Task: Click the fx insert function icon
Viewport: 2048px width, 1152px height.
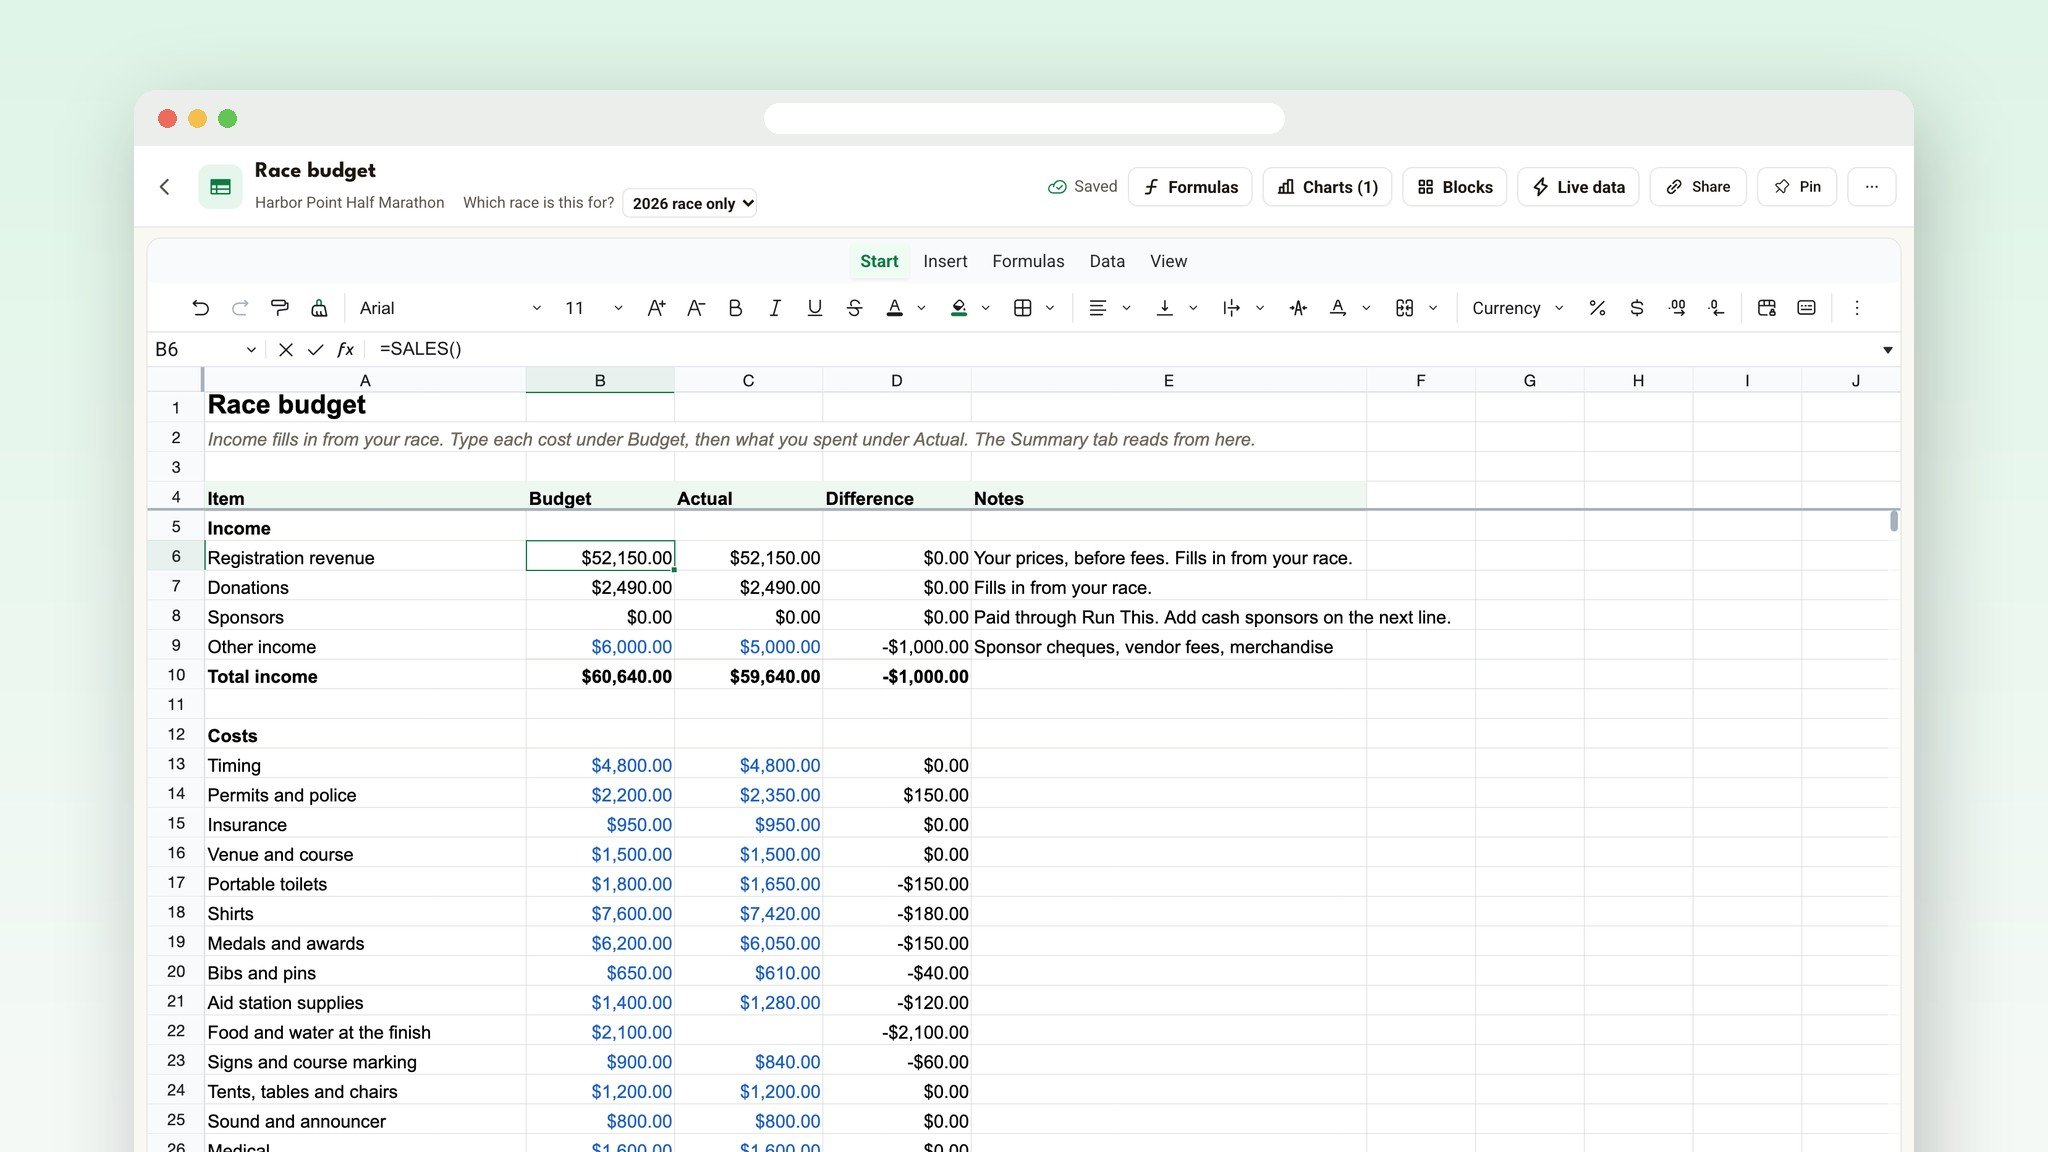Action: click(x=345, y=349)
